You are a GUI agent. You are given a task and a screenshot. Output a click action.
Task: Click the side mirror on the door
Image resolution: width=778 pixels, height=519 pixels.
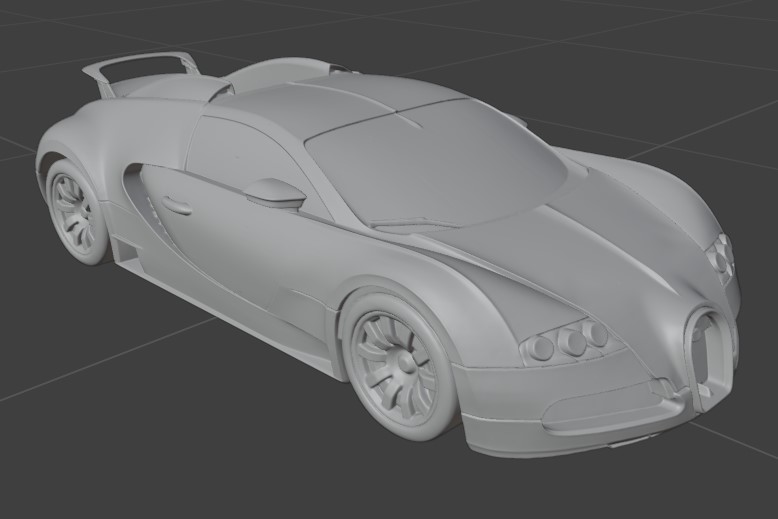[275, 193]
